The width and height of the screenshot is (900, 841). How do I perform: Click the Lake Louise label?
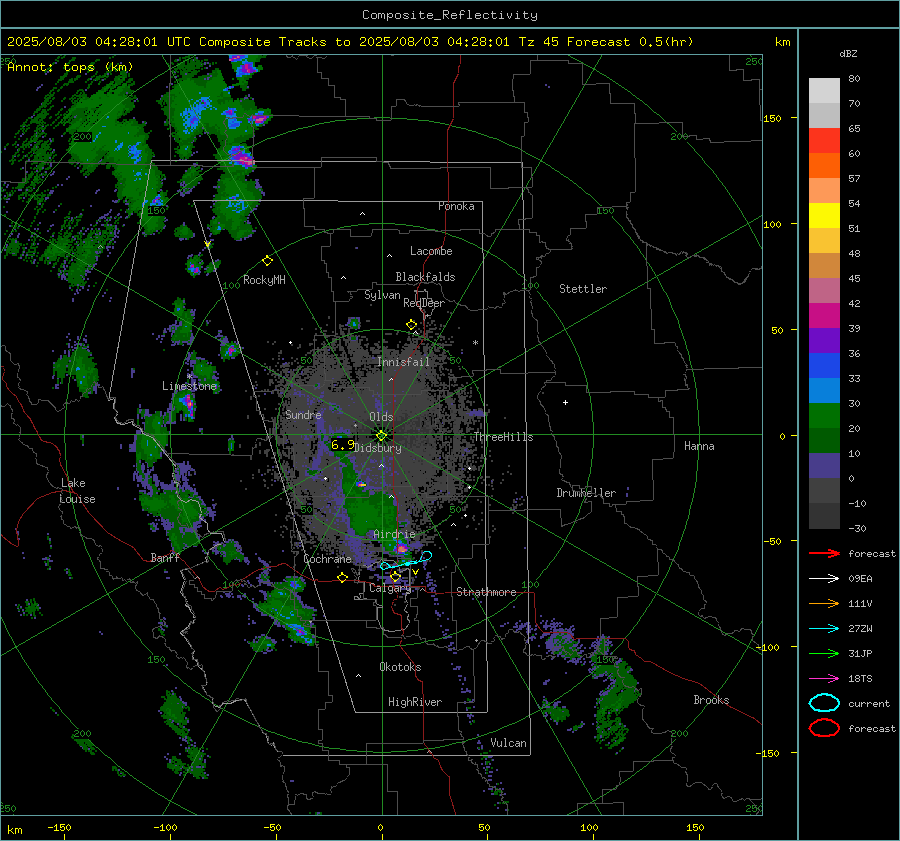click(77, 491)
